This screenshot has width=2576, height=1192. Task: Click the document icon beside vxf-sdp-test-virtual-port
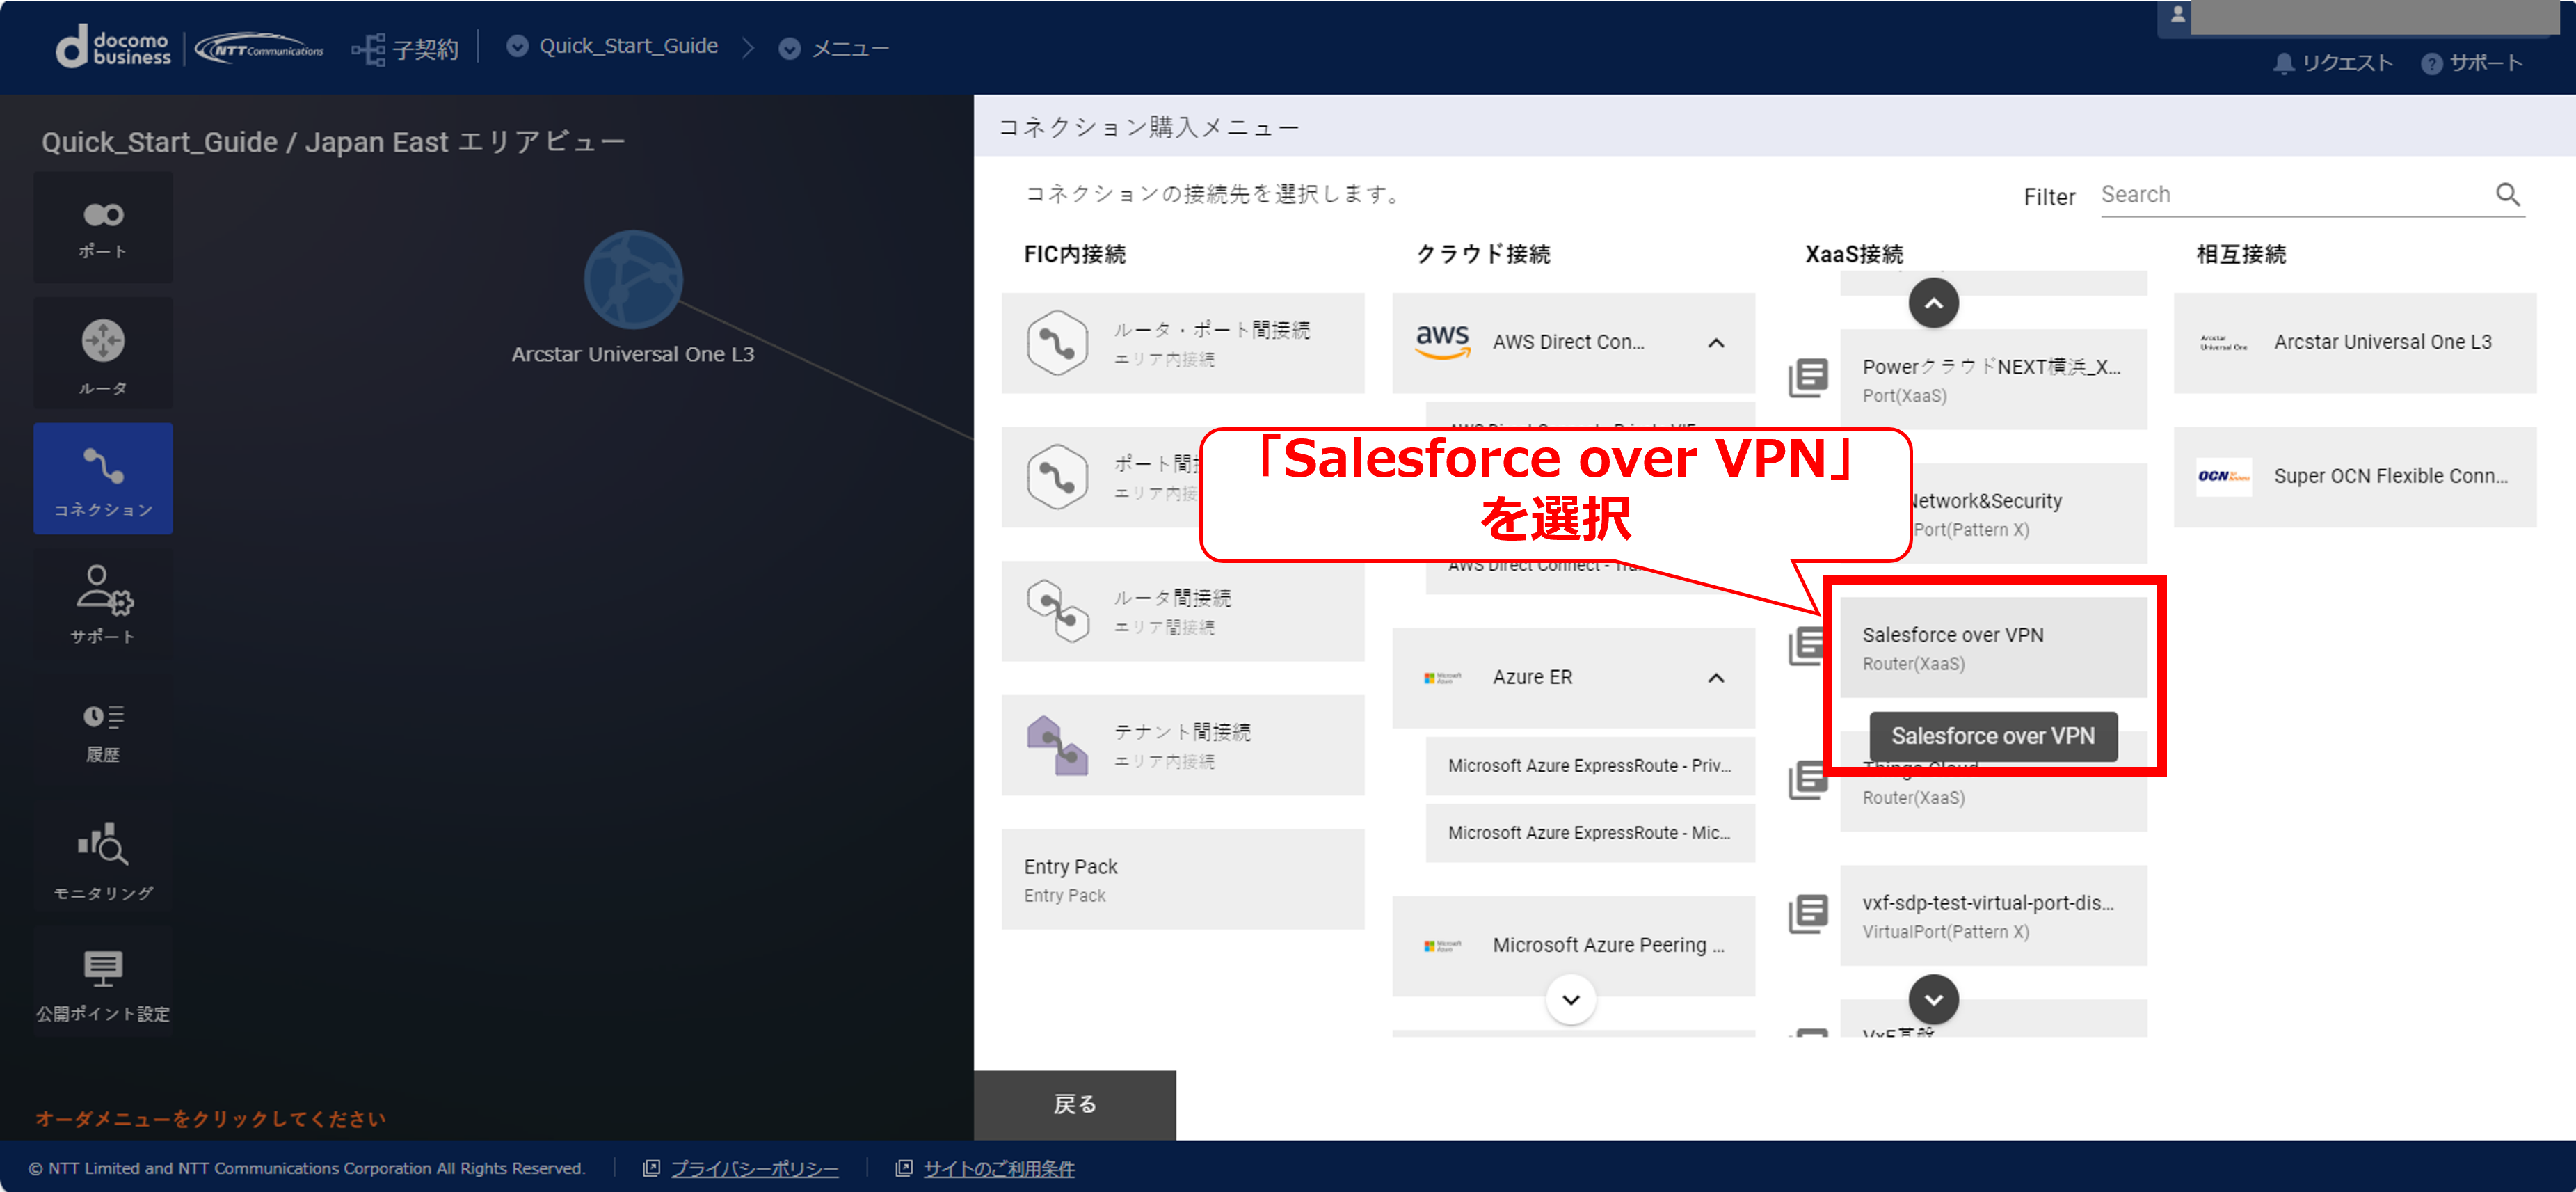coord(1808,913)
